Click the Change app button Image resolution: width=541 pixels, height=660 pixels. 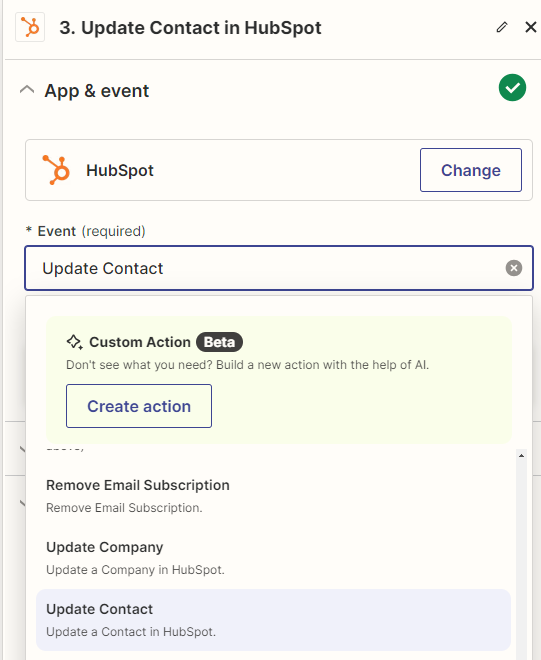(x=471, y=170)
